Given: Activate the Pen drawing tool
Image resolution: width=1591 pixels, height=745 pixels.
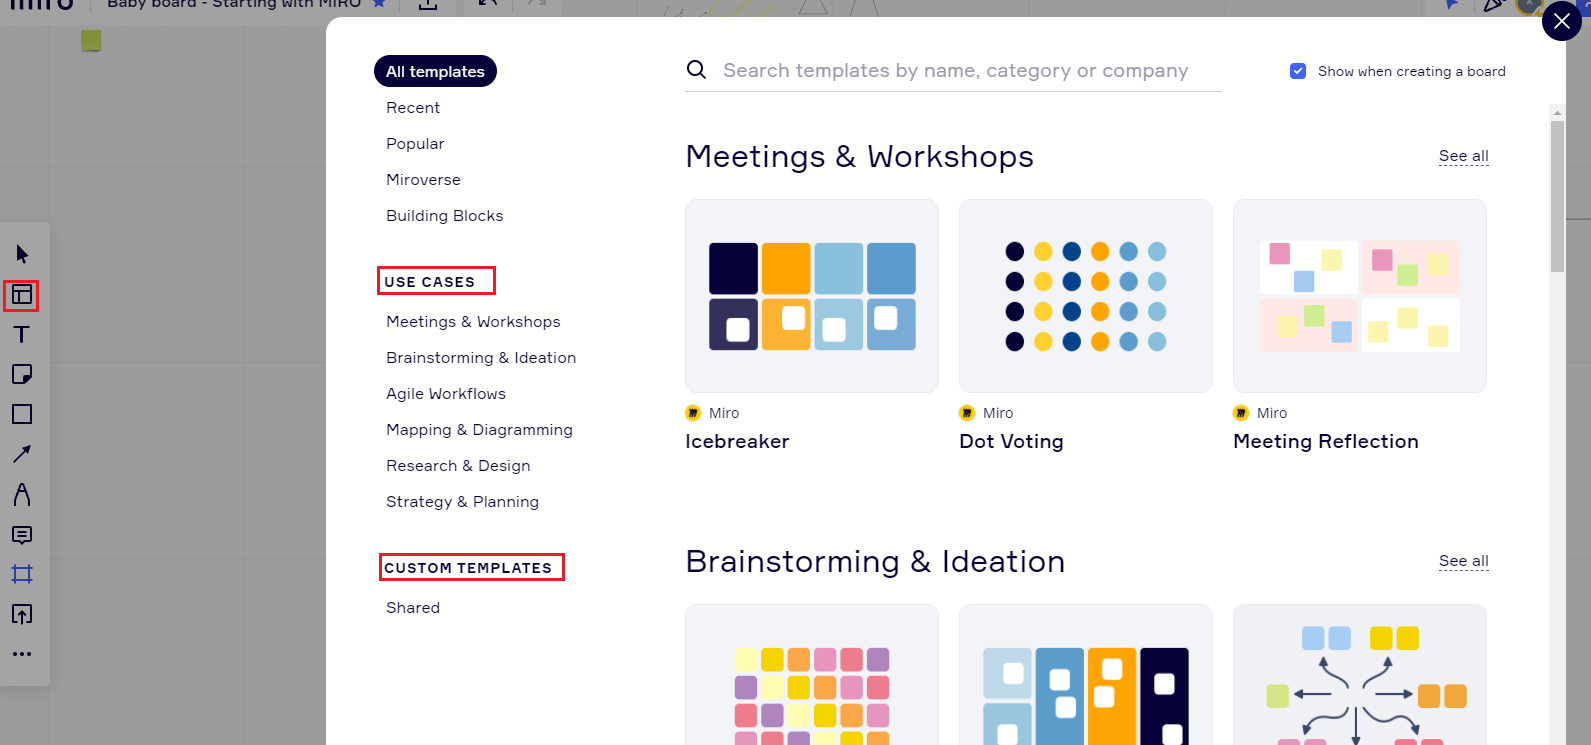Looking at the screenshot, I should pyautogui.click(x=21, y=494).
